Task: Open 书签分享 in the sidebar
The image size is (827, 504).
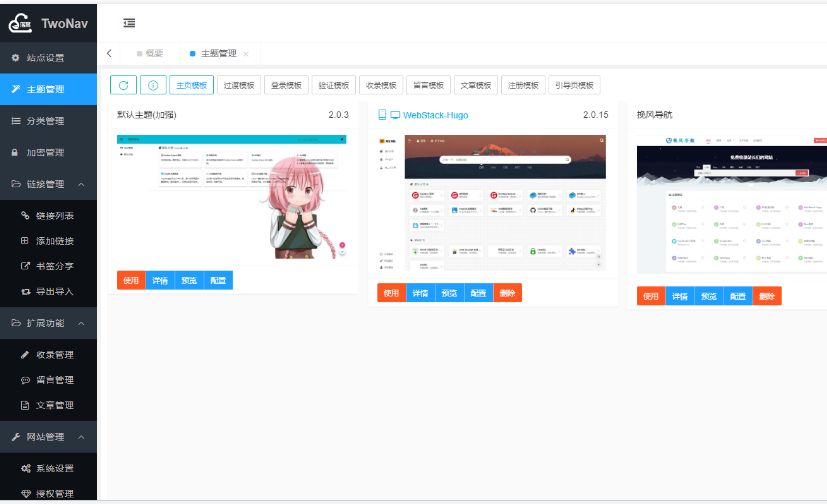Action: click(x=49, y=266)
